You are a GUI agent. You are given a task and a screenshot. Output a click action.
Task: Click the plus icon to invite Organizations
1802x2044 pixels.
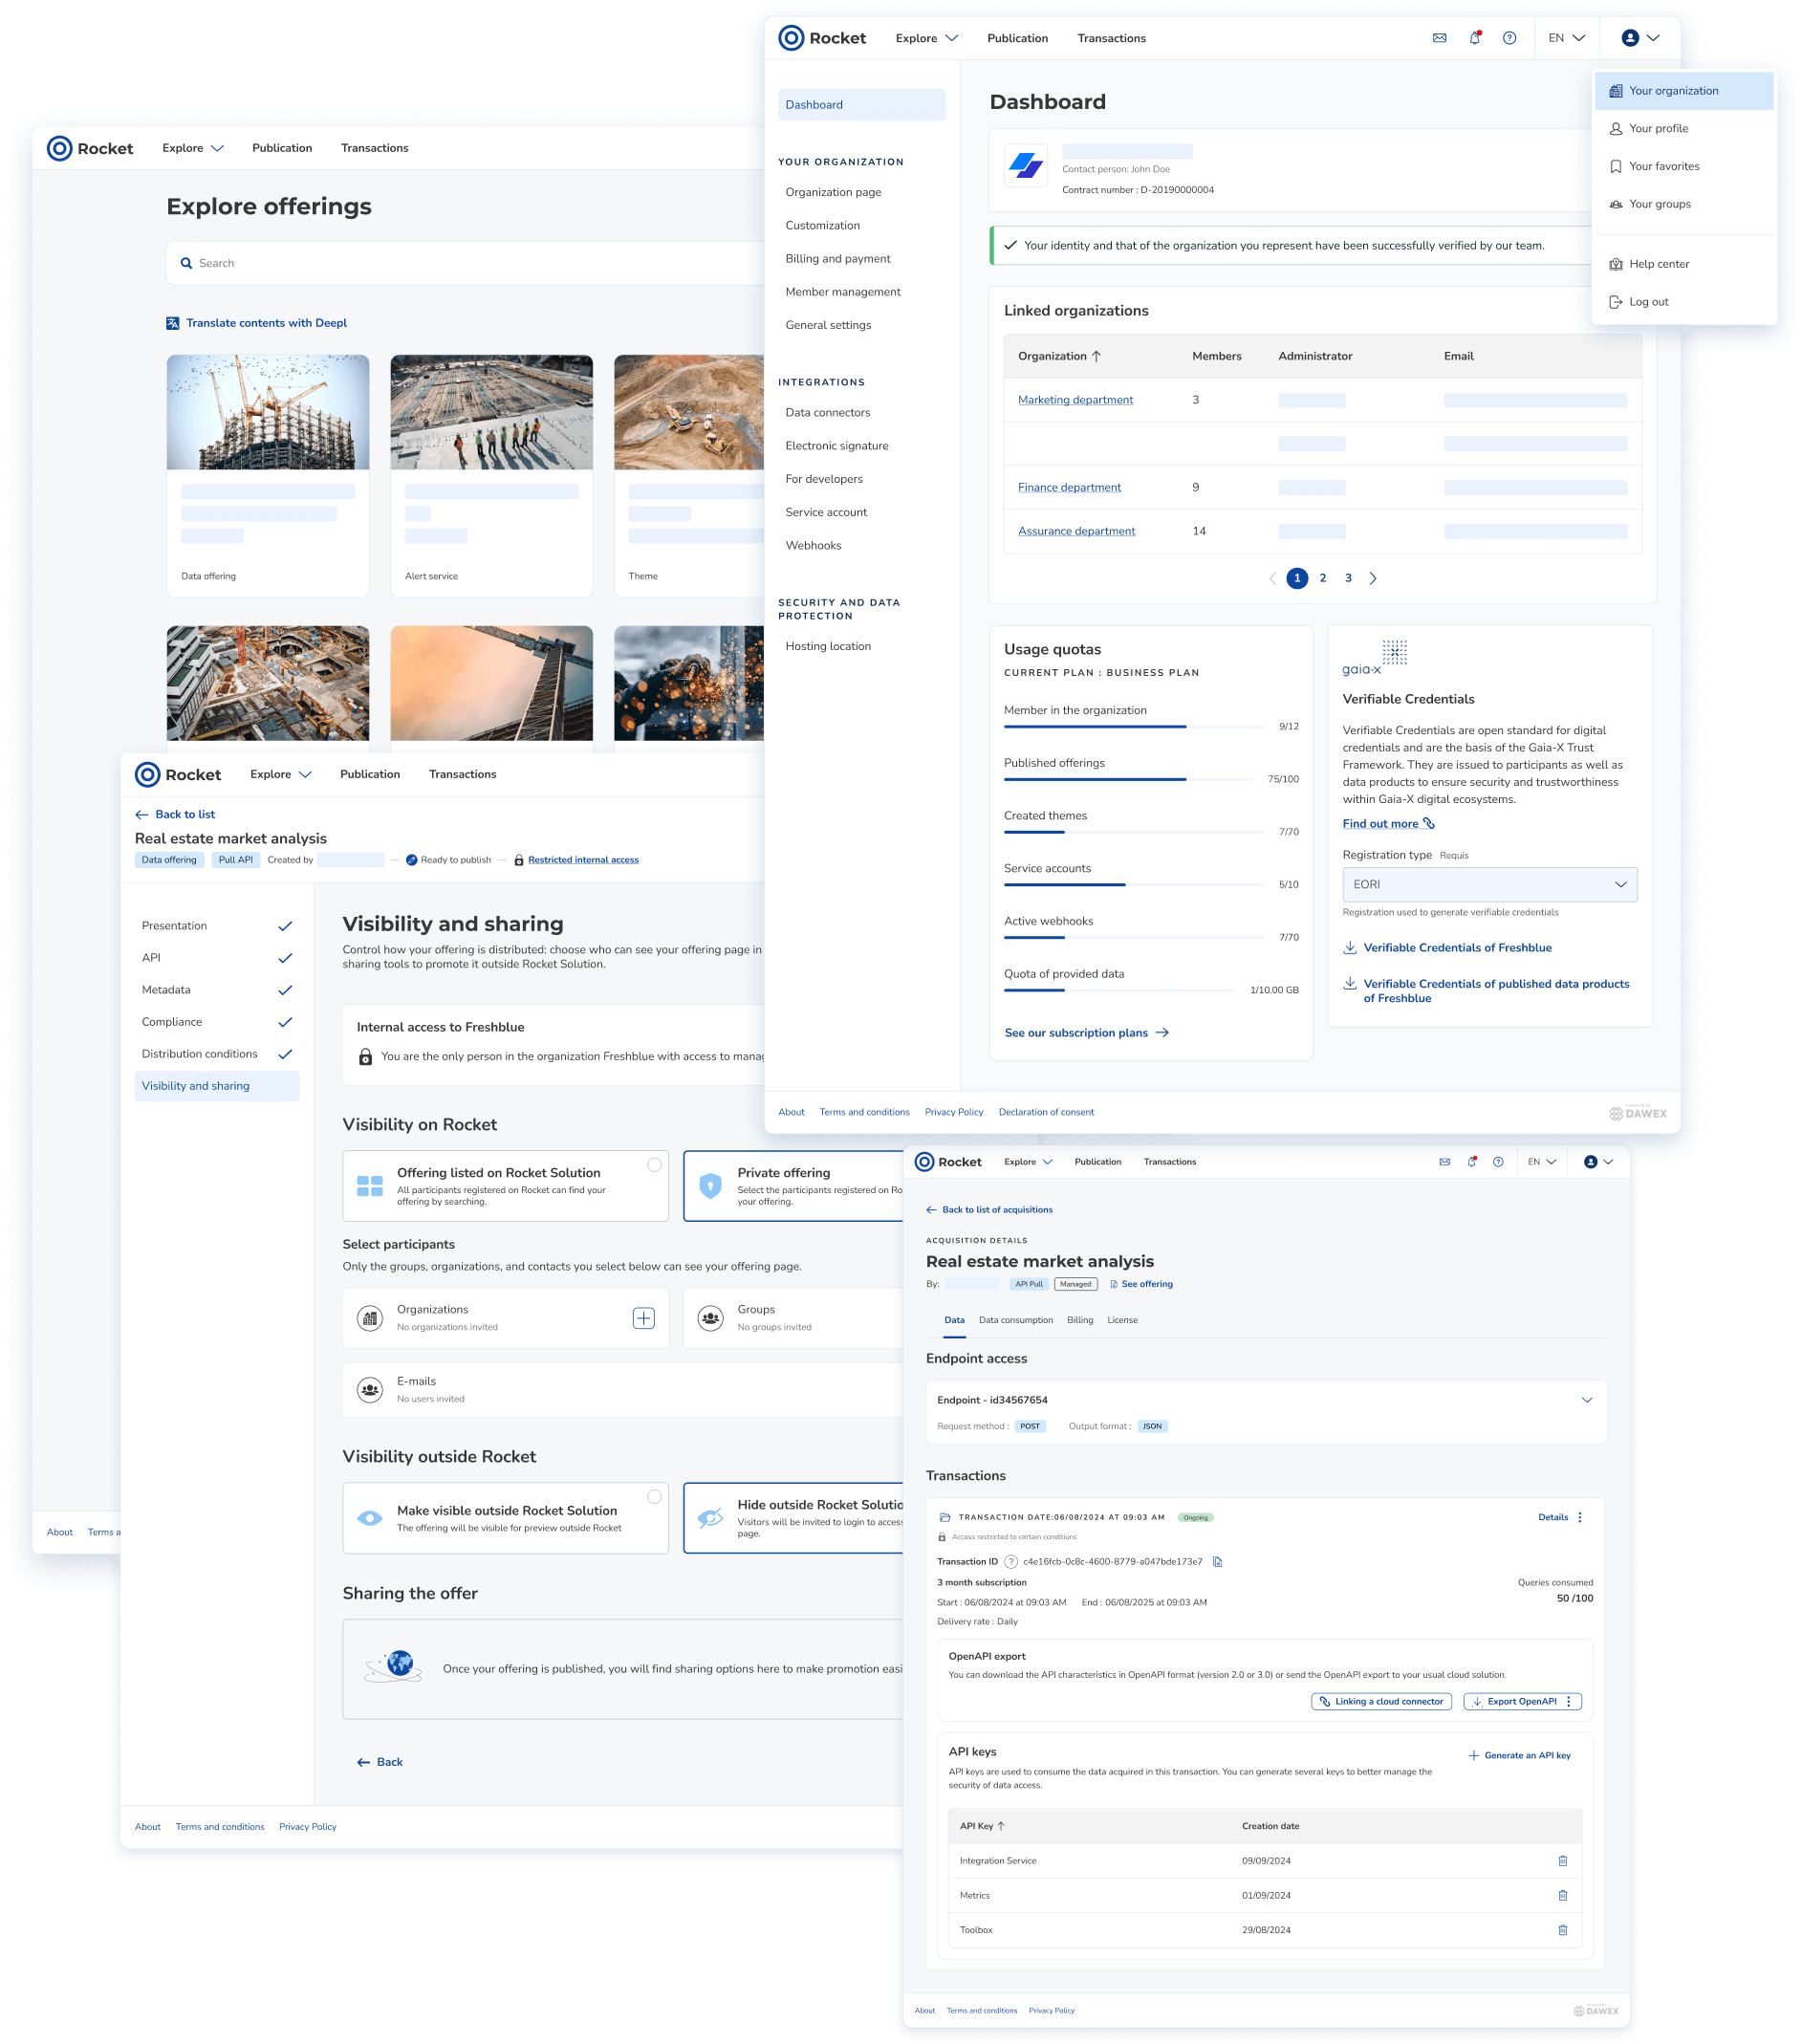[x=644, y=1318]
